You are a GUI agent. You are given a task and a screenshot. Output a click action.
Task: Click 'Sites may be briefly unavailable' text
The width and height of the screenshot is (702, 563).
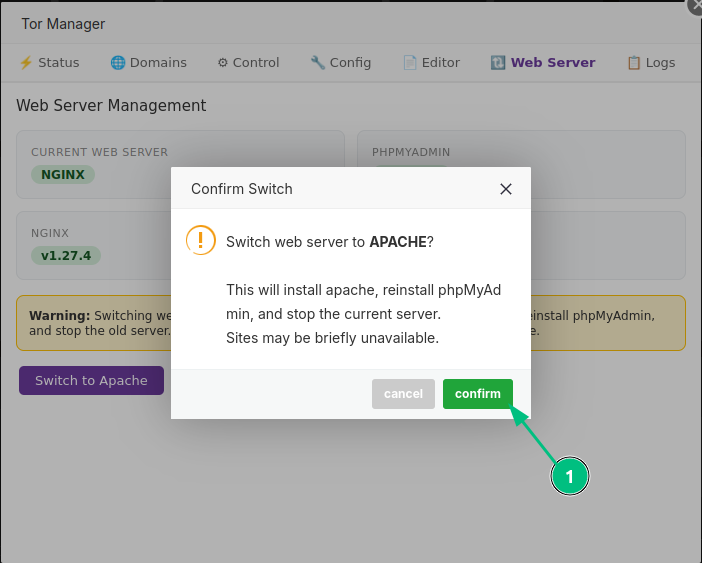pos(332,338)
